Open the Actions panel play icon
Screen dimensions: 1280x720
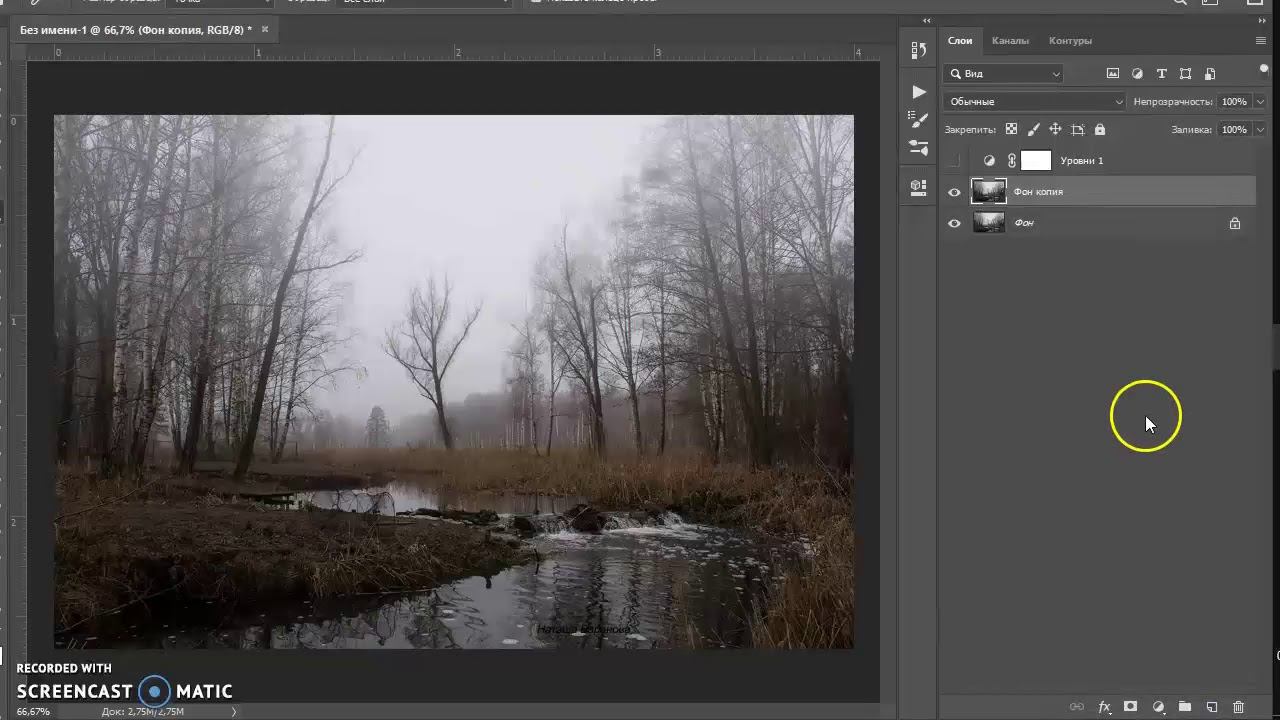pyautogui.click(x=919, y=91)
